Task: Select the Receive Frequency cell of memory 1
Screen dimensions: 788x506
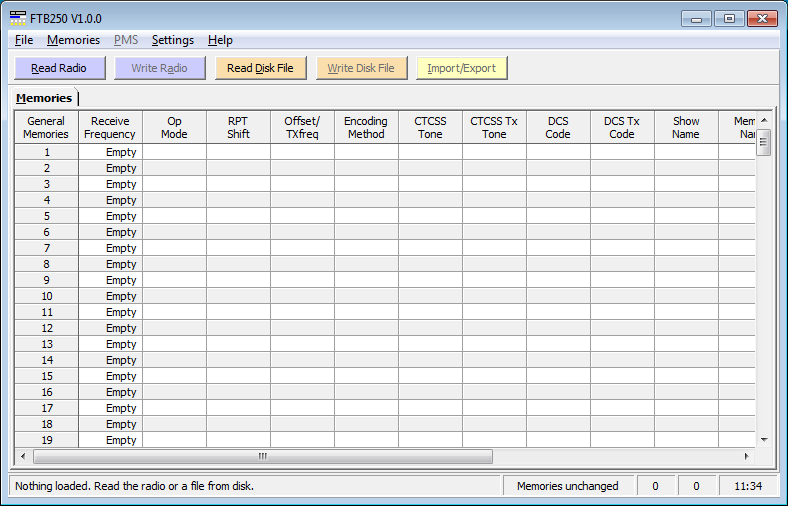Action: pyautogui.click(x=110, y=152)
